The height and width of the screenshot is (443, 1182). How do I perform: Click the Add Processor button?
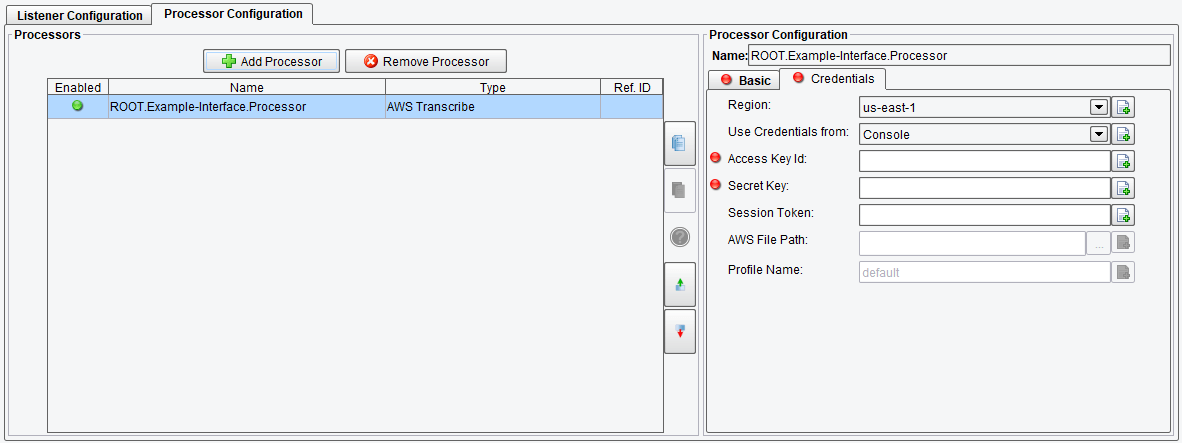coord(271,61)
